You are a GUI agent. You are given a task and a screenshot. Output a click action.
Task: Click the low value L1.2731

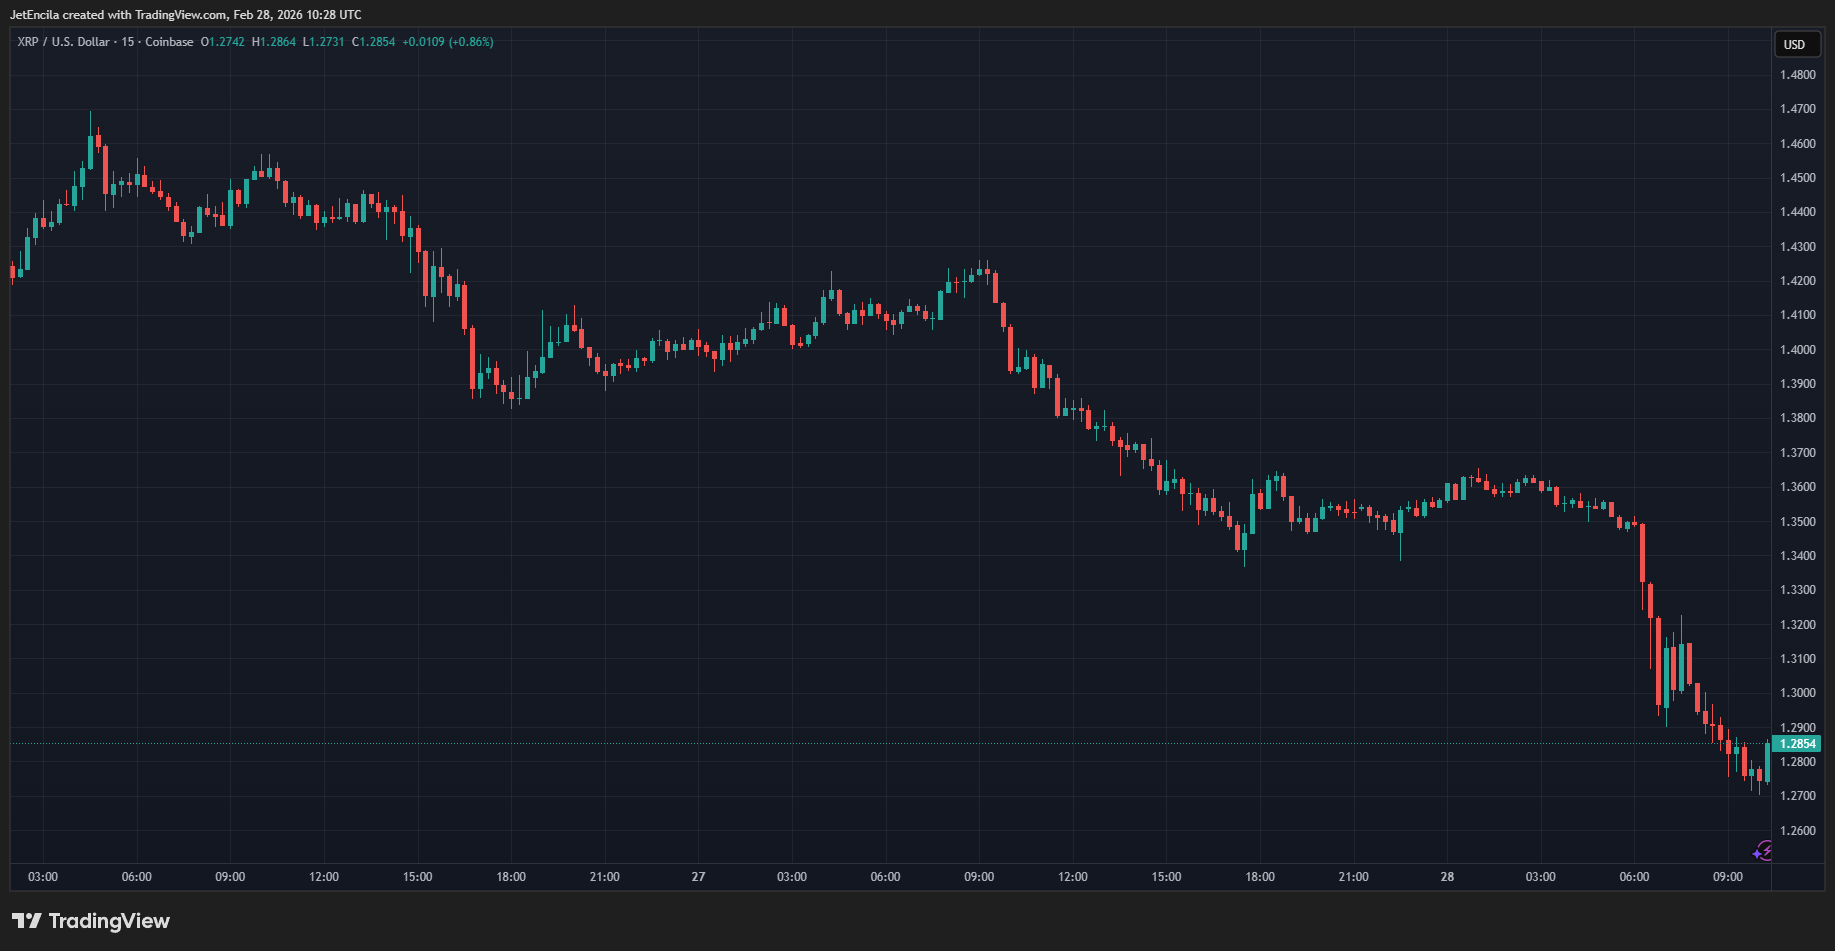coord(324,42)
